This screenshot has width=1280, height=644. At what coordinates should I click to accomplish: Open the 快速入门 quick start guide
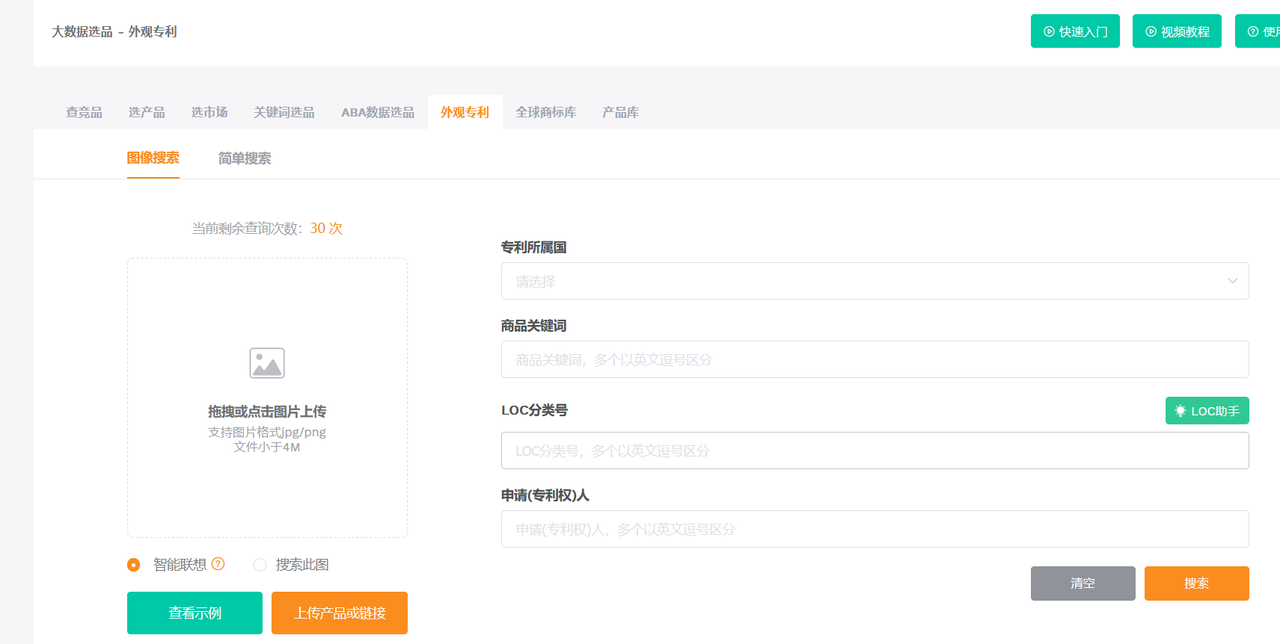coord(1075,31)
